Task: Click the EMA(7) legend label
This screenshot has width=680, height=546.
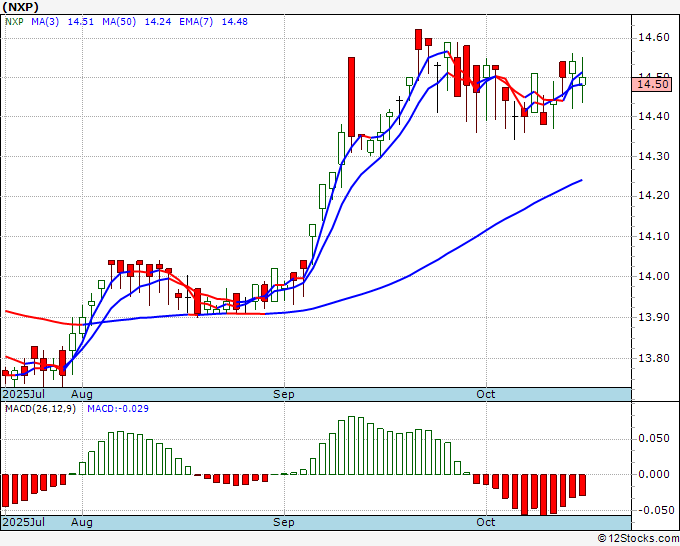Action: pyautogui.click(x=196, y=22)
